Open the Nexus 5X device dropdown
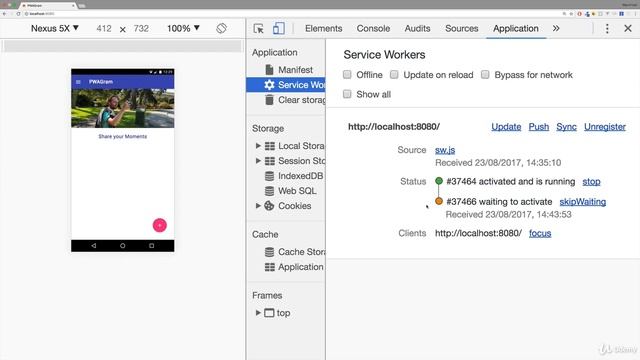Image resolution: width=640 pixels, height=360 pixels. (55, 28)
